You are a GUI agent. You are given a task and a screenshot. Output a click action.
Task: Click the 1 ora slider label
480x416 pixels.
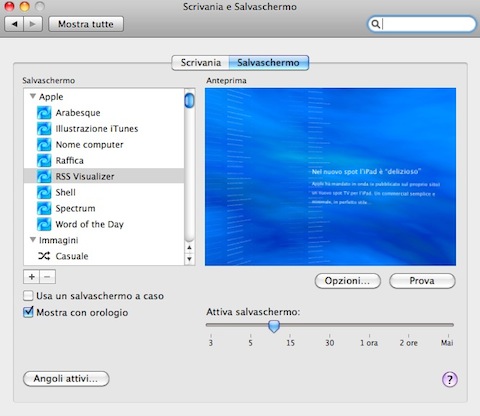point(369,343)
